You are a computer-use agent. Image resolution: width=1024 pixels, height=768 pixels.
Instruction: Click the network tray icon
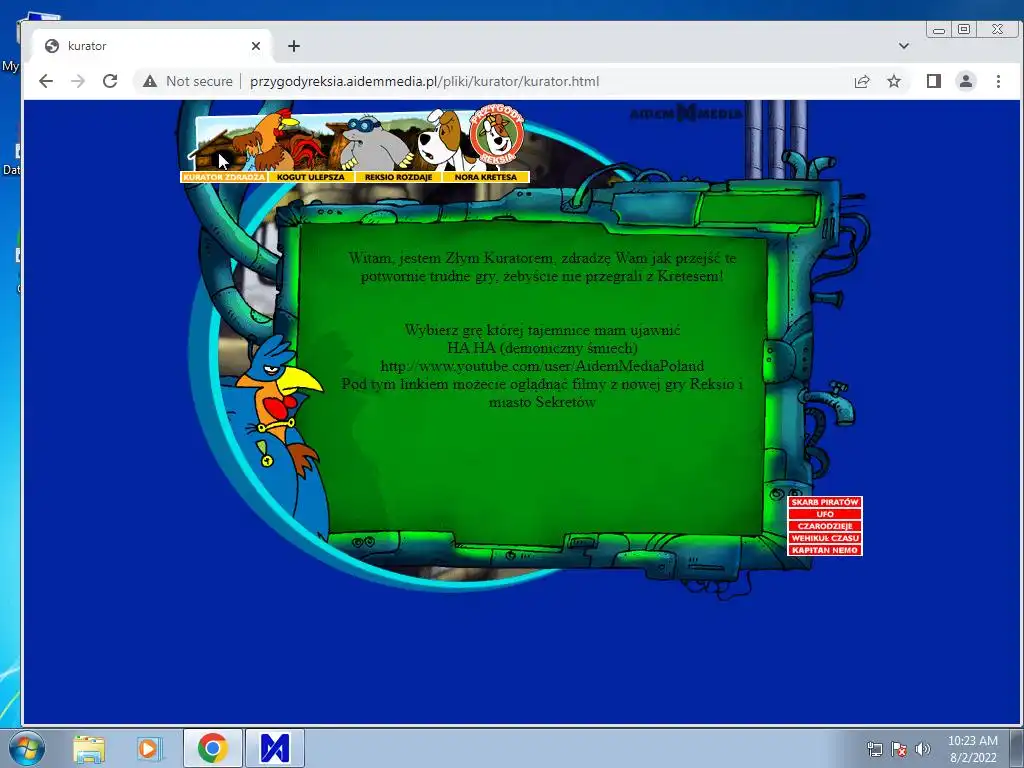click(874, 750)
